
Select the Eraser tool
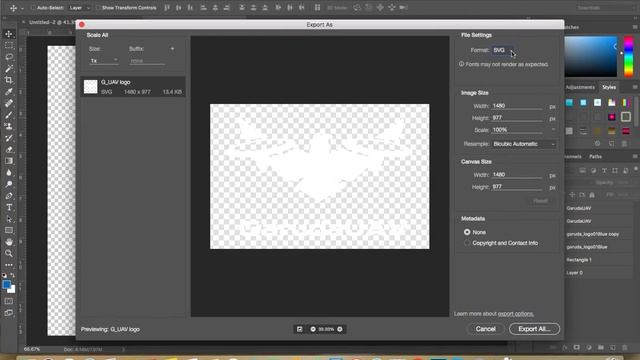(x=9, y=149)
